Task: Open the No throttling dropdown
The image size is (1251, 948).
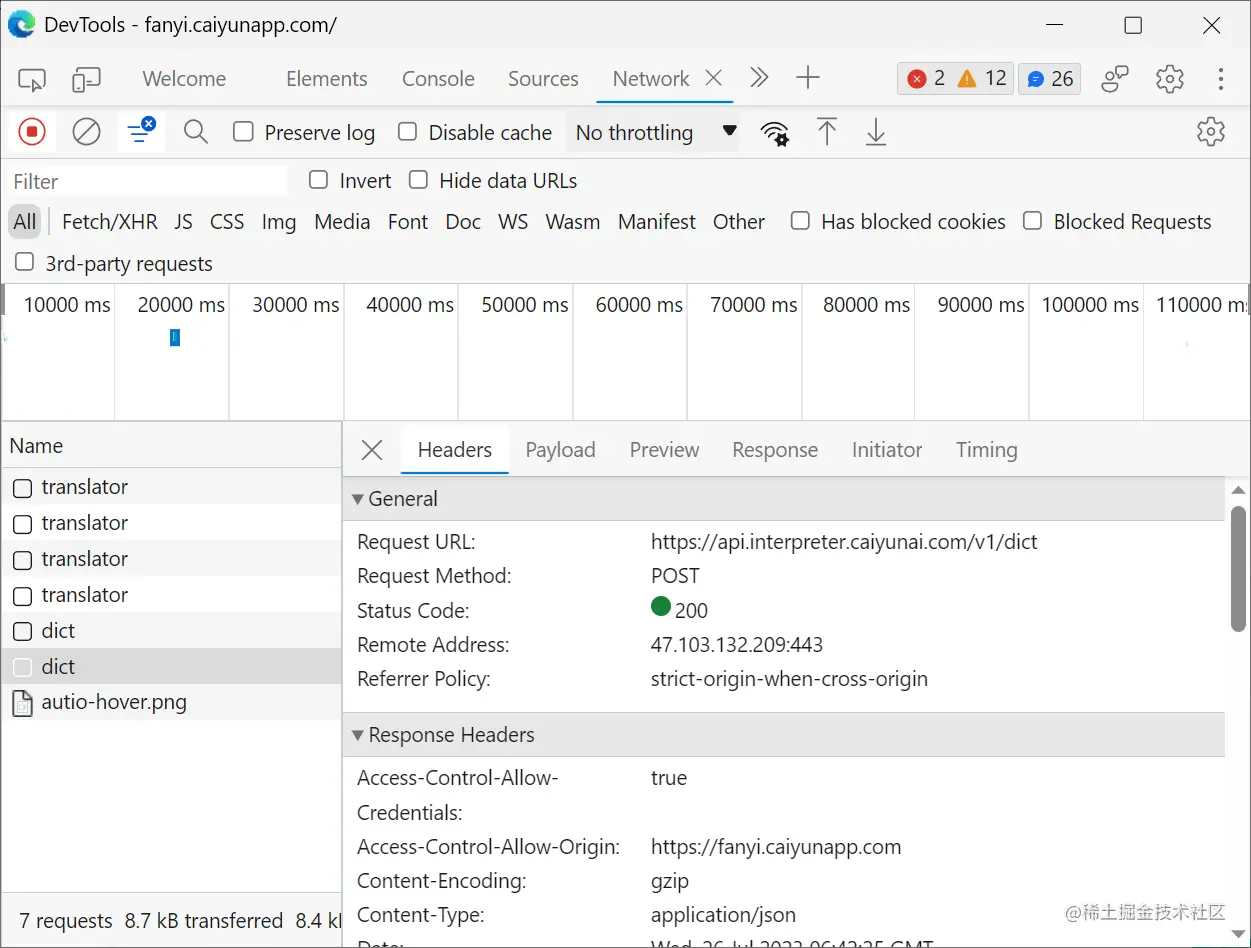Action: tap(653, 132)
